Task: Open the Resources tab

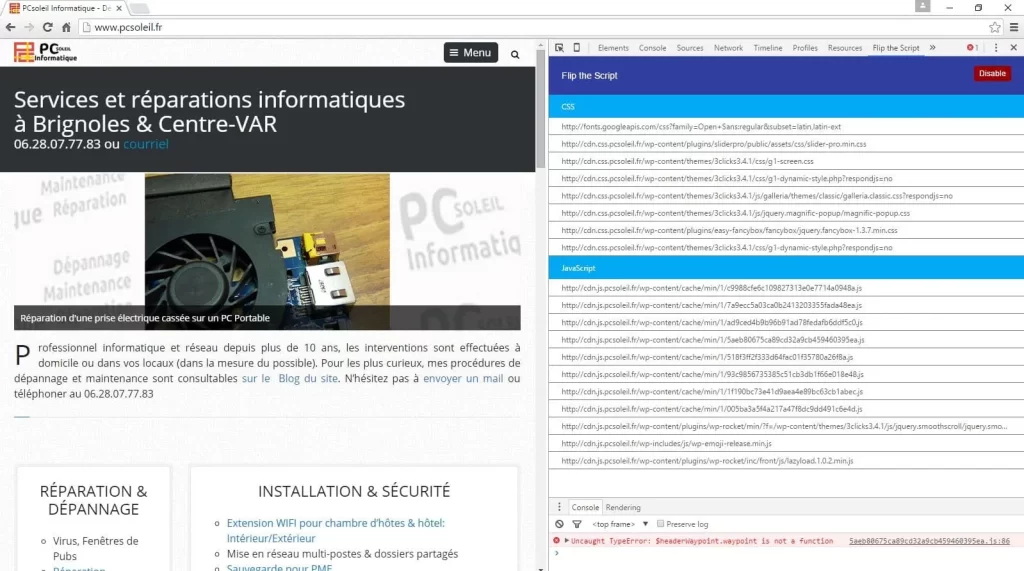Action: 844,48
